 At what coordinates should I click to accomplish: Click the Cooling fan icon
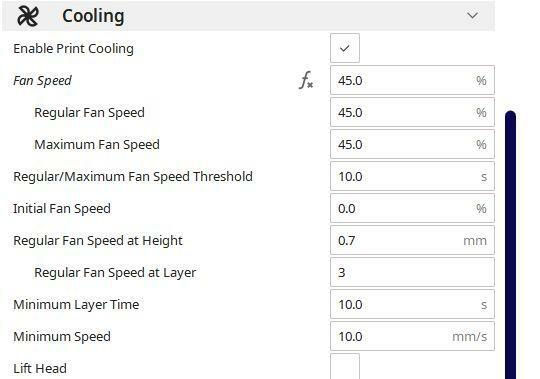click(x=28, y=16)
